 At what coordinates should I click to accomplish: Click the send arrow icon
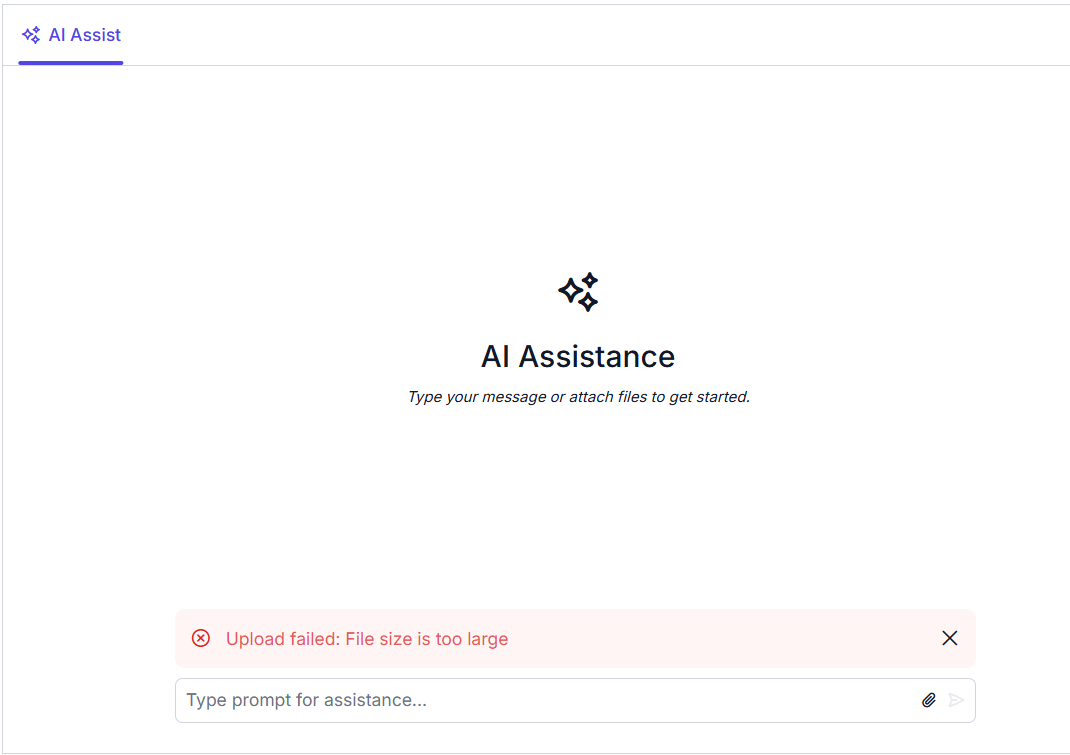[x=957, y=700]
